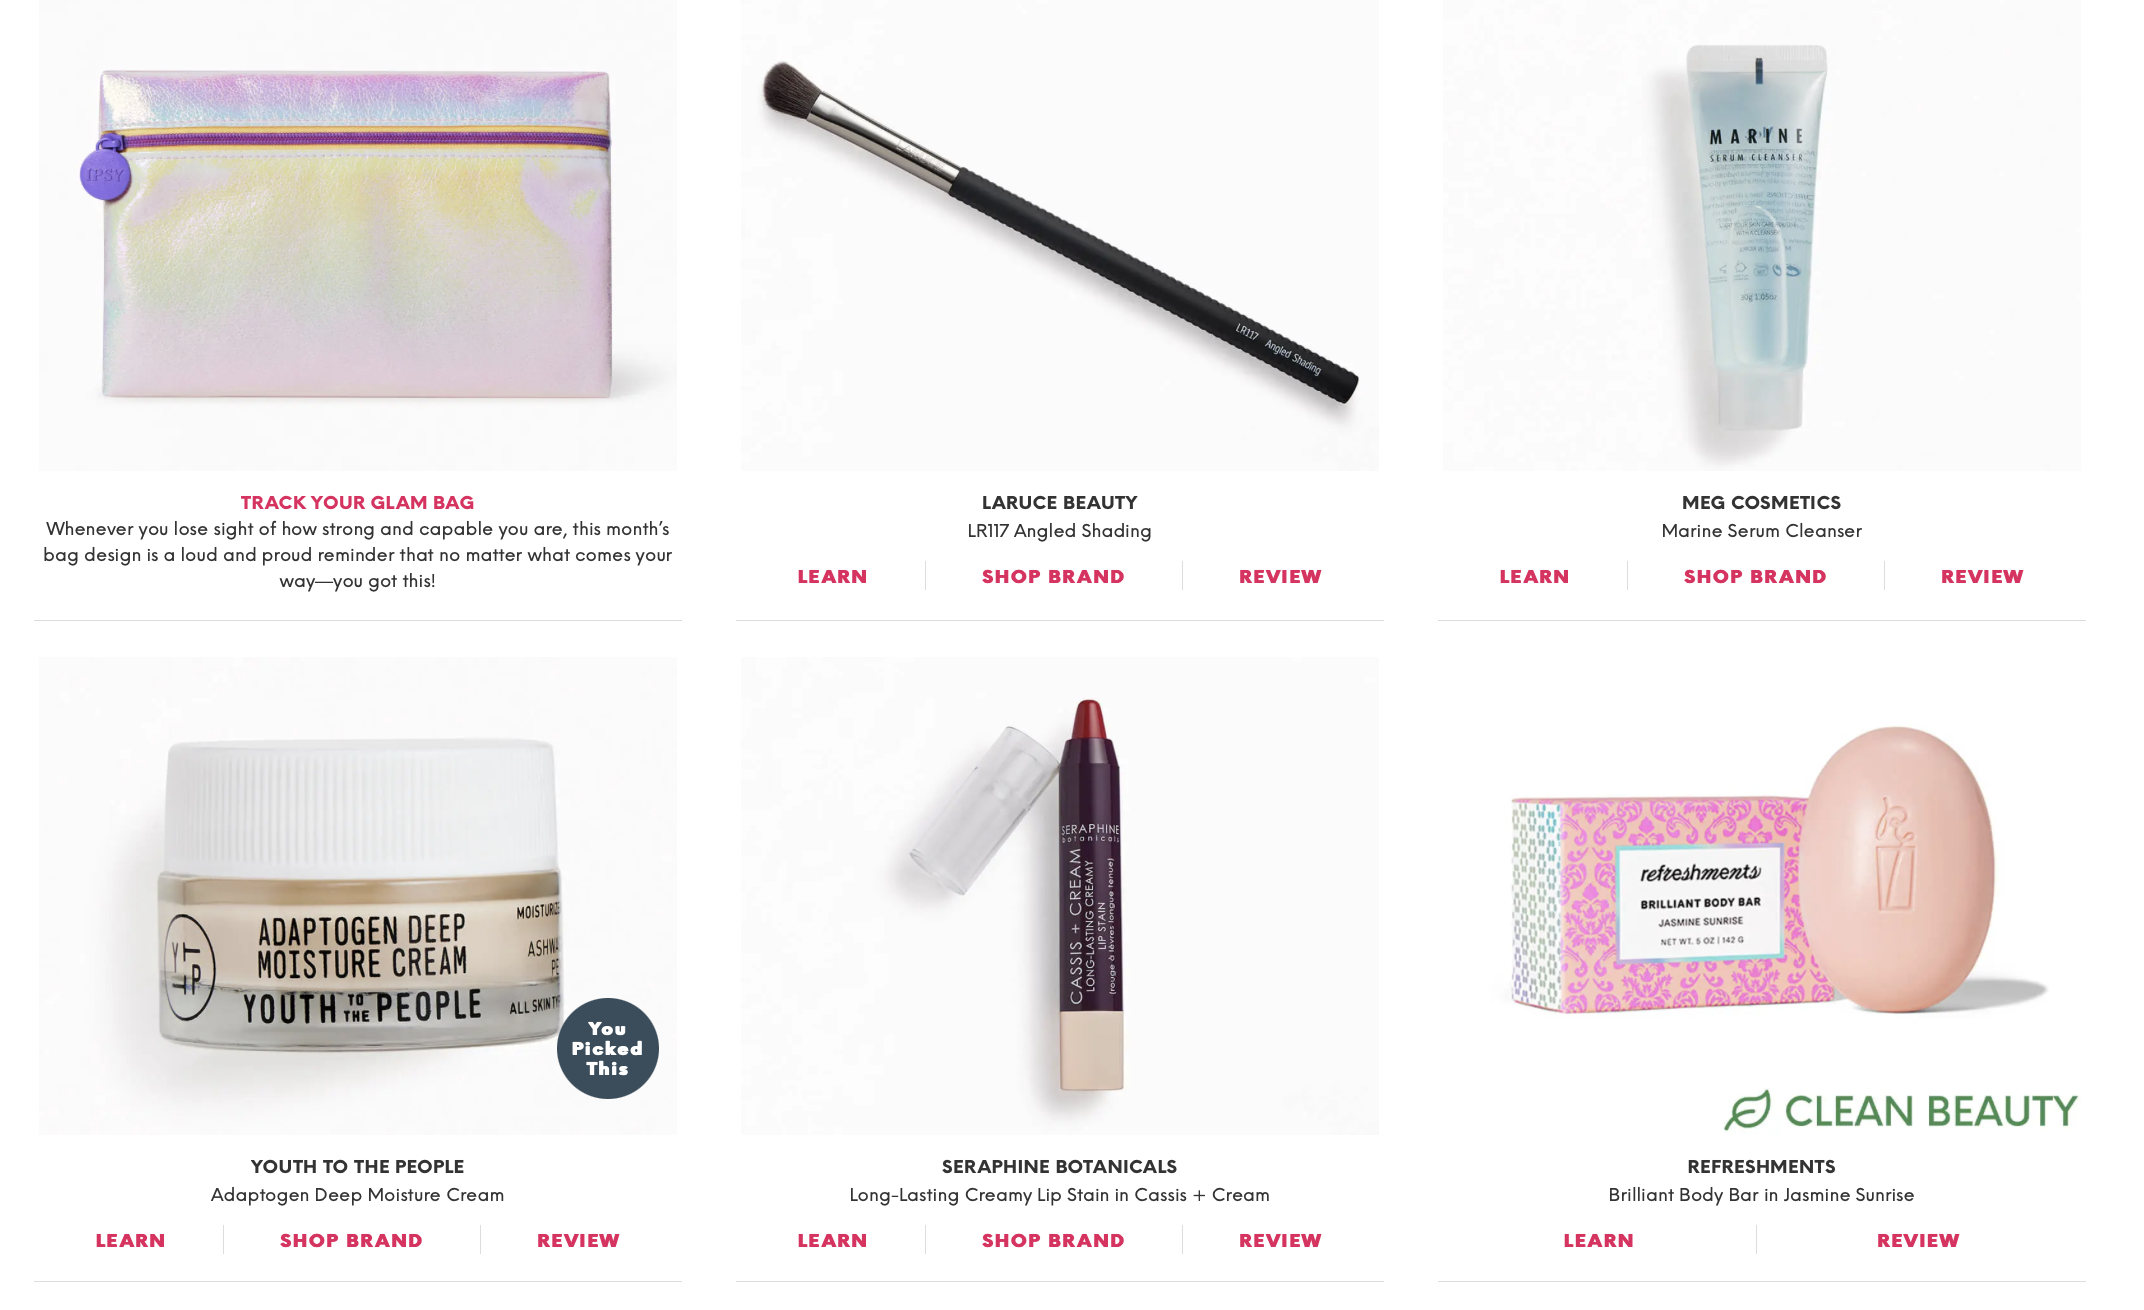
Task: Click the Cassis + Cream lip stain image
Action: (1060, 896)
